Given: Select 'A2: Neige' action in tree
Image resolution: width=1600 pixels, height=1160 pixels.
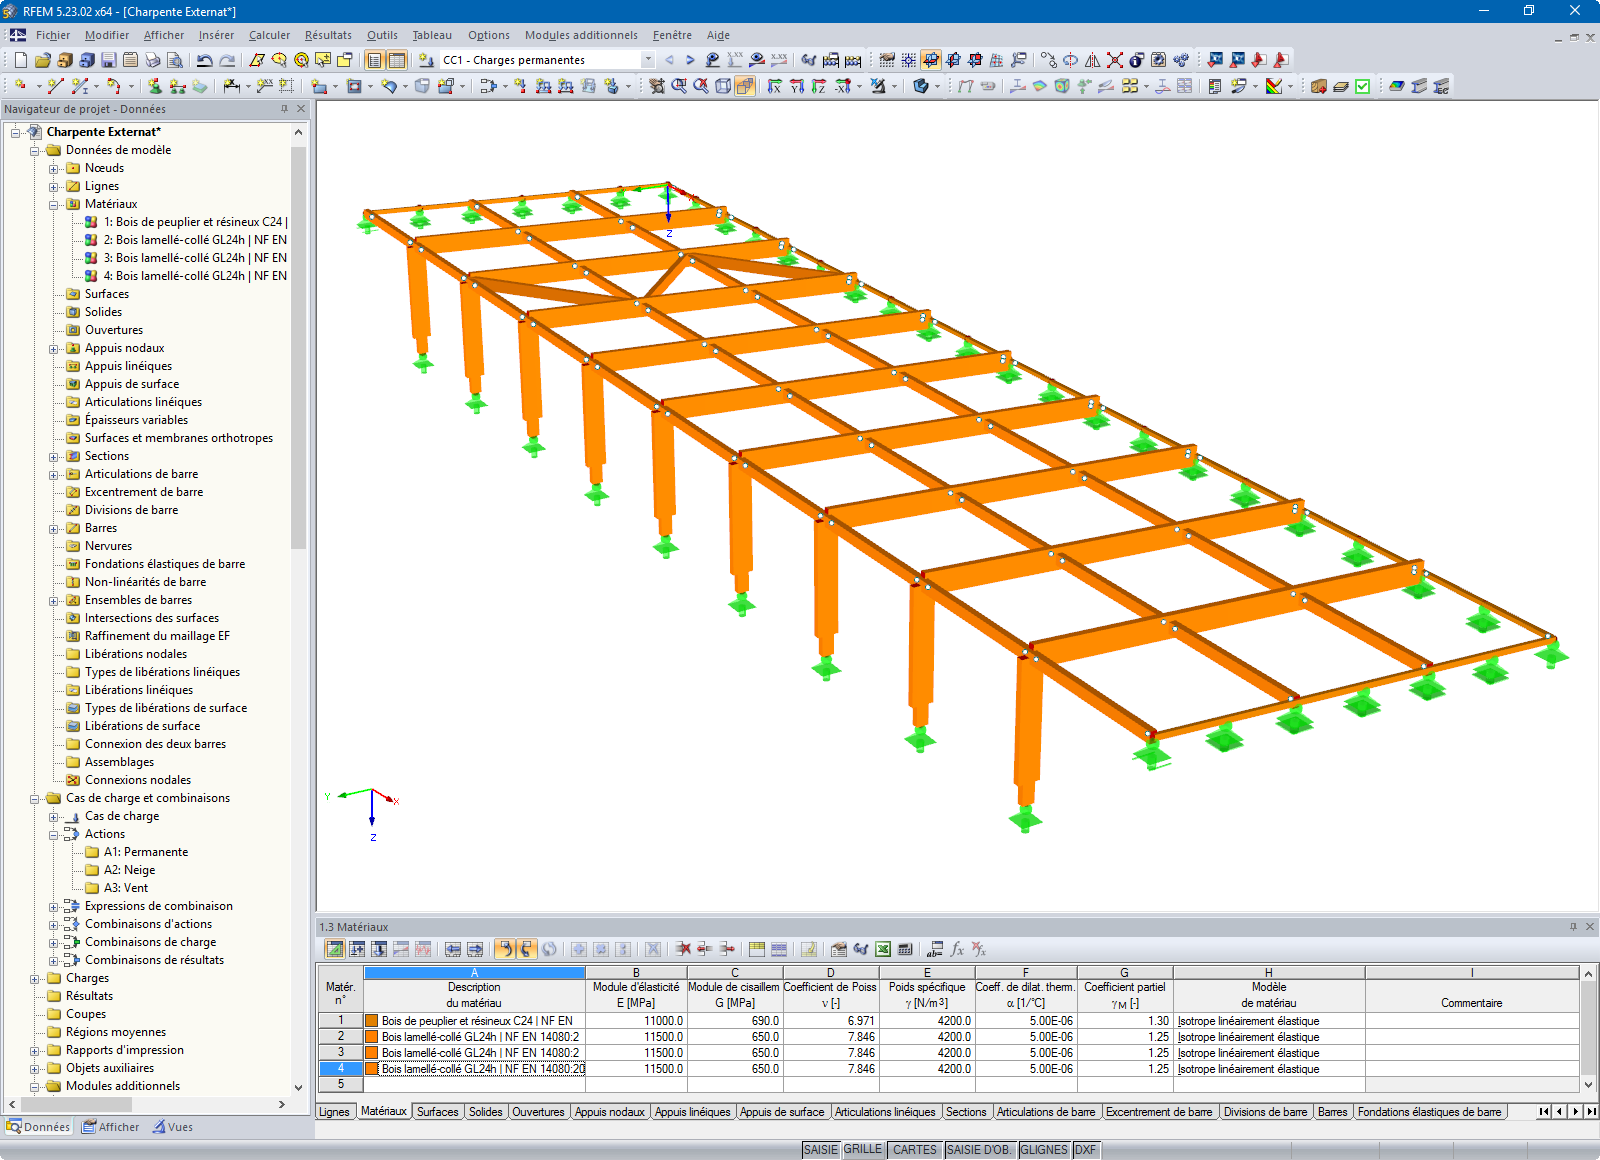Looking at the screenshot, I should (129, 870).
